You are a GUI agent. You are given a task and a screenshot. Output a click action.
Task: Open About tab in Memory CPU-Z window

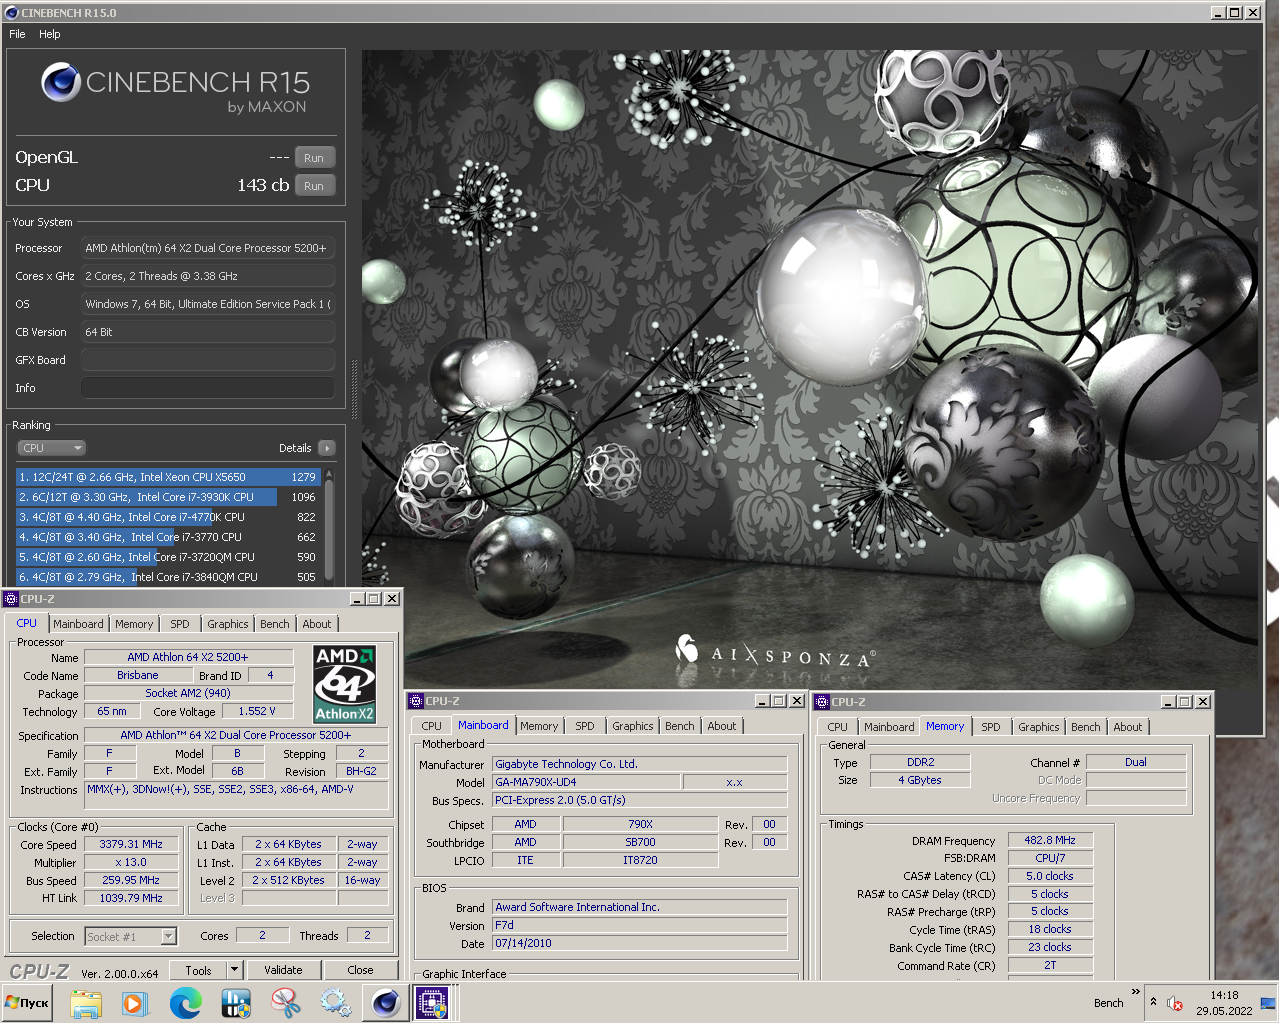(x=1128, y=727)
